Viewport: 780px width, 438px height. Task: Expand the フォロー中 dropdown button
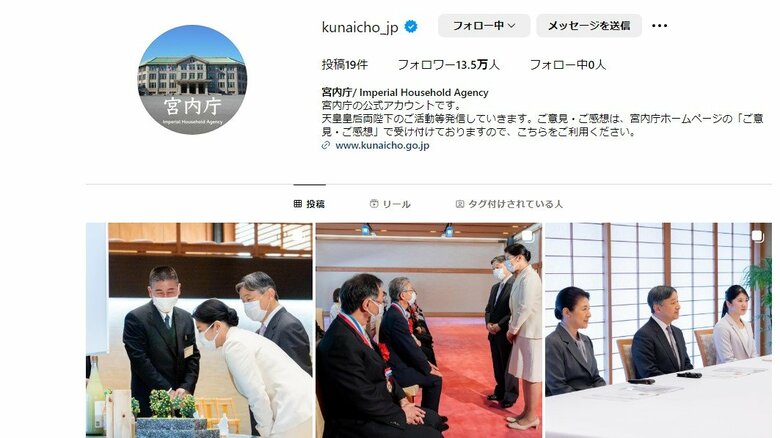coord(484,25)
